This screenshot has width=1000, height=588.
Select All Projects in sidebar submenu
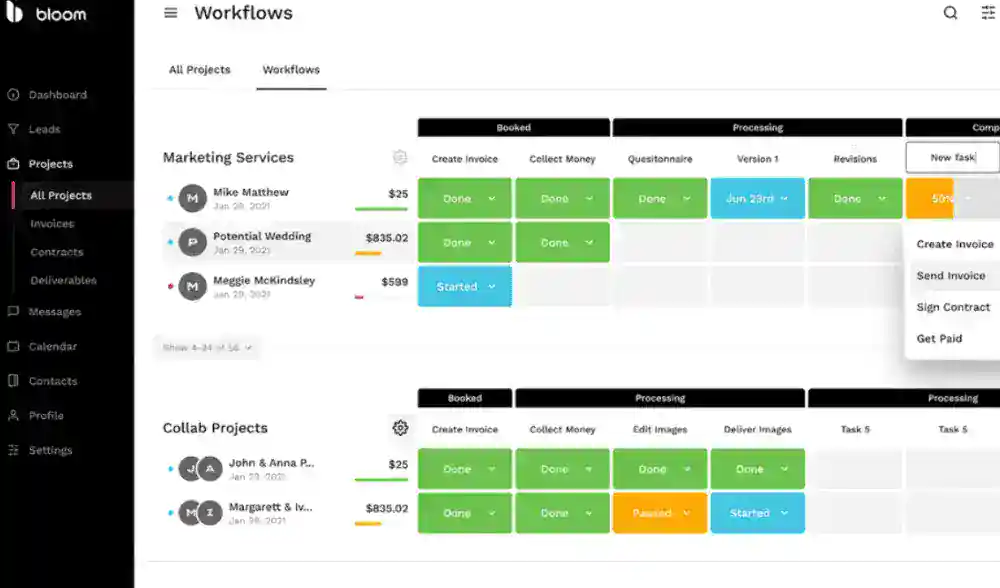[61, 195]
